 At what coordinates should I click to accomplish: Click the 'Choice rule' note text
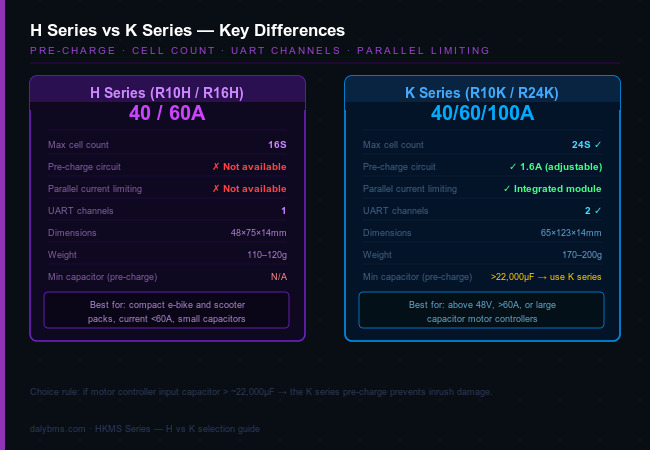point(260,391)
